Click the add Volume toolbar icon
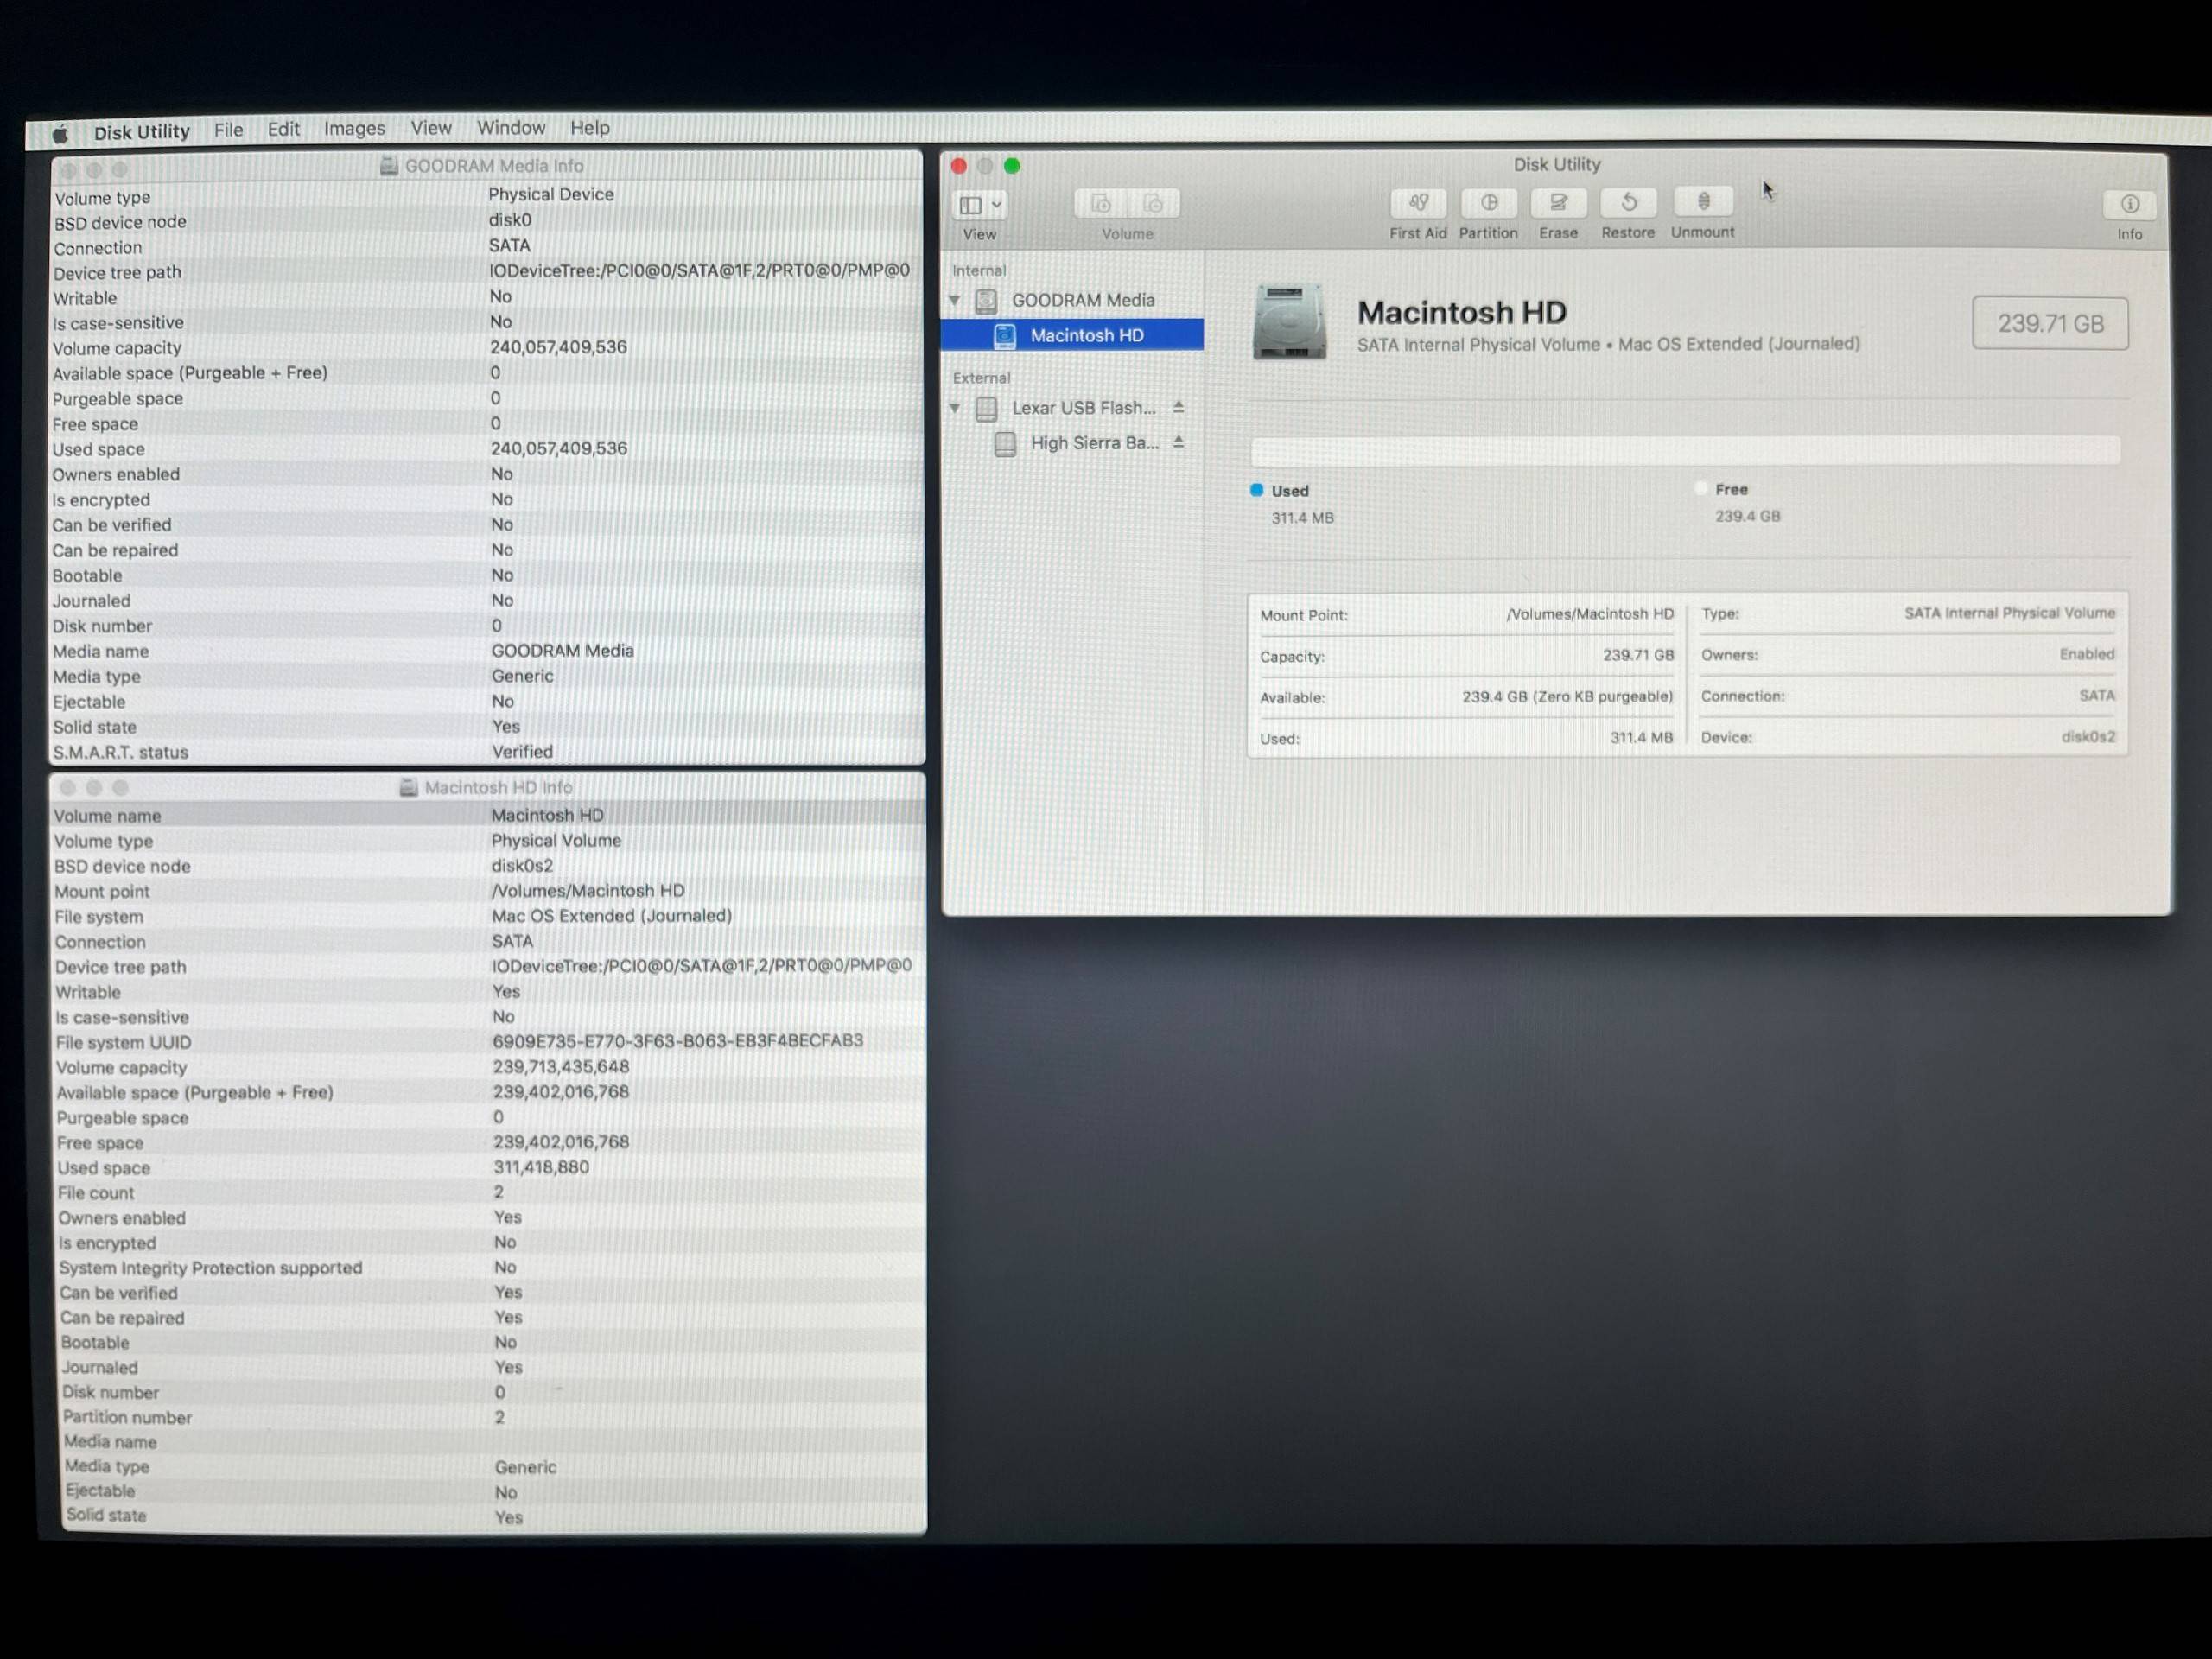This screenshot has height=1659, width=2212. tap(1101, 204)
